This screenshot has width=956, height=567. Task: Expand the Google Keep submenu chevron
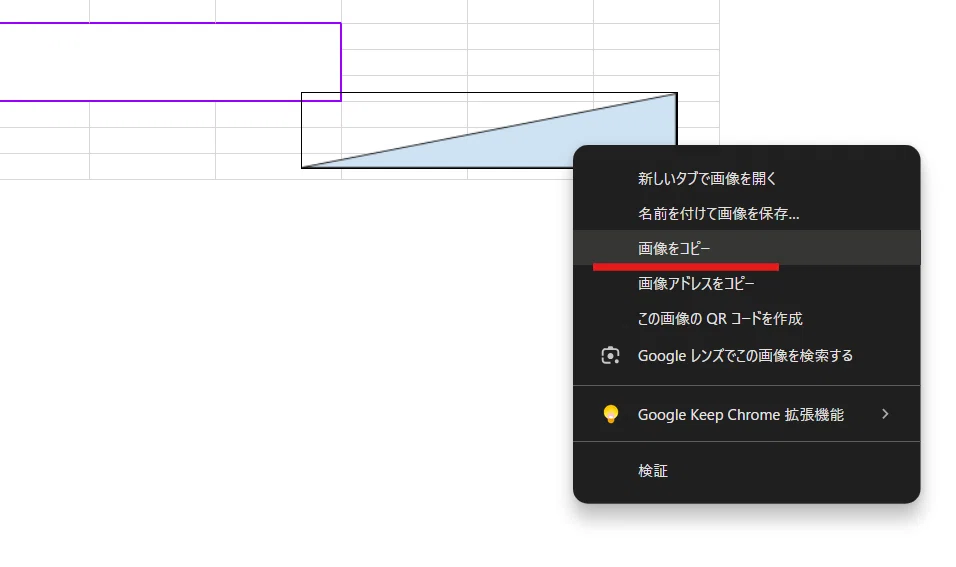[x=885, y=415]
